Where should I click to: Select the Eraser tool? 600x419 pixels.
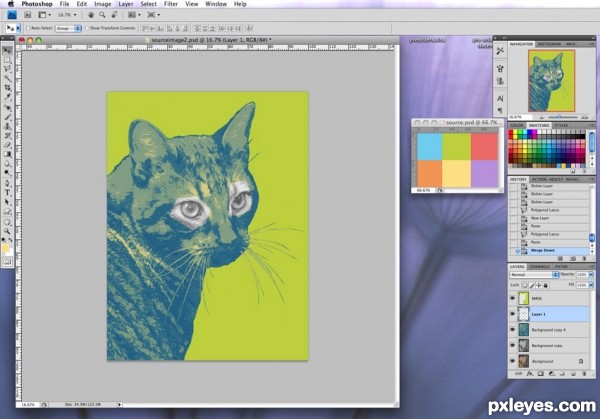(7, 145)
